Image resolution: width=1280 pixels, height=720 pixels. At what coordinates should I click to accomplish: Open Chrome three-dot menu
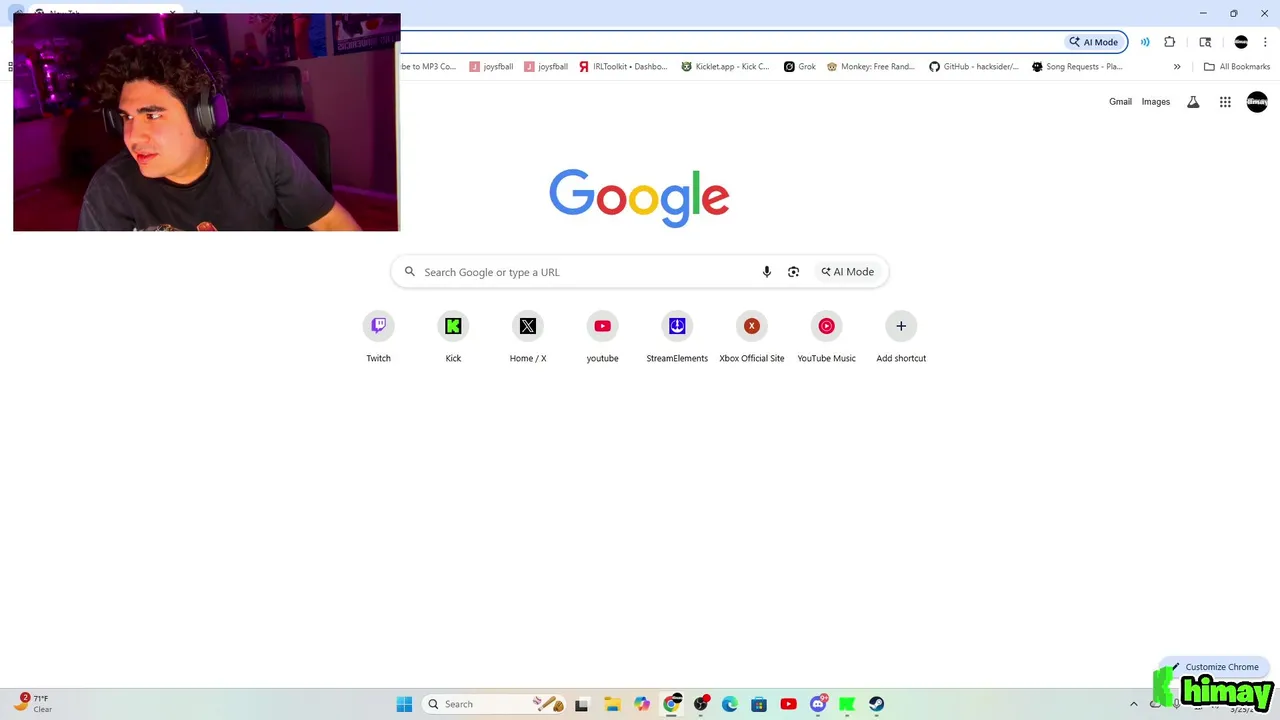1265,42
